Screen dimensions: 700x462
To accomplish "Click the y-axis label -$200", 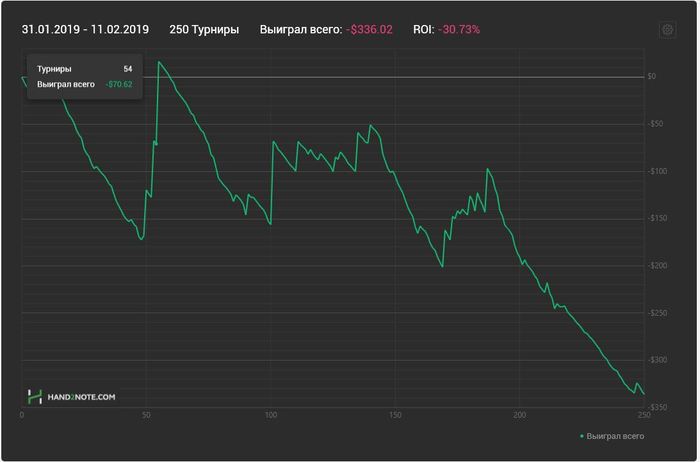I will [657, 266].
